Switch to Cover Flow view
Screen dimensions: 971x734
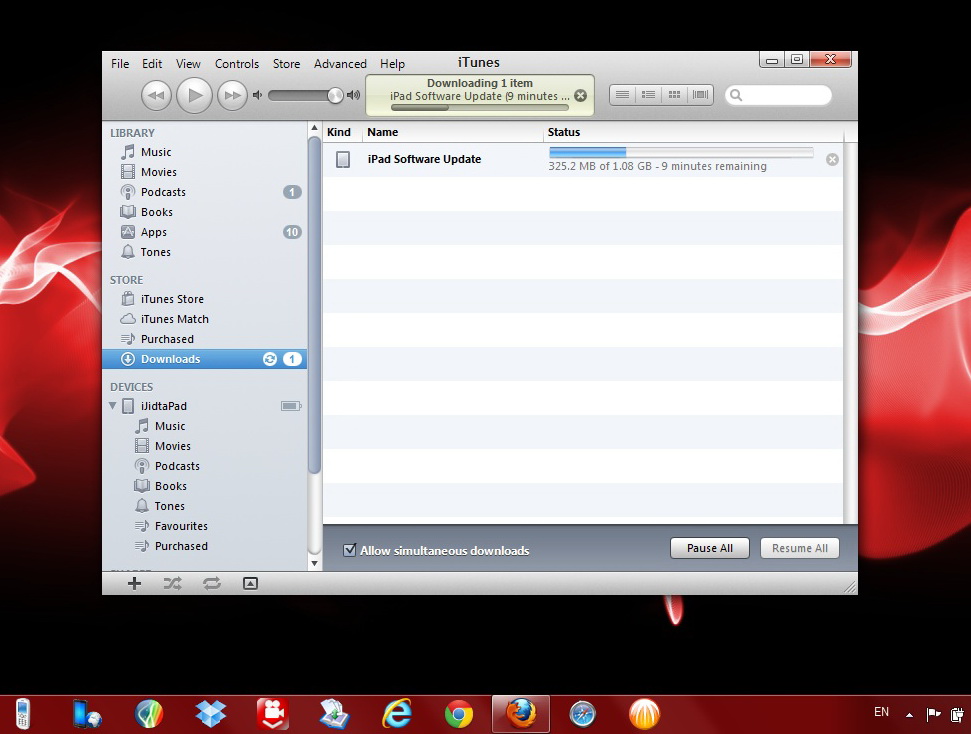pos(700,95)
